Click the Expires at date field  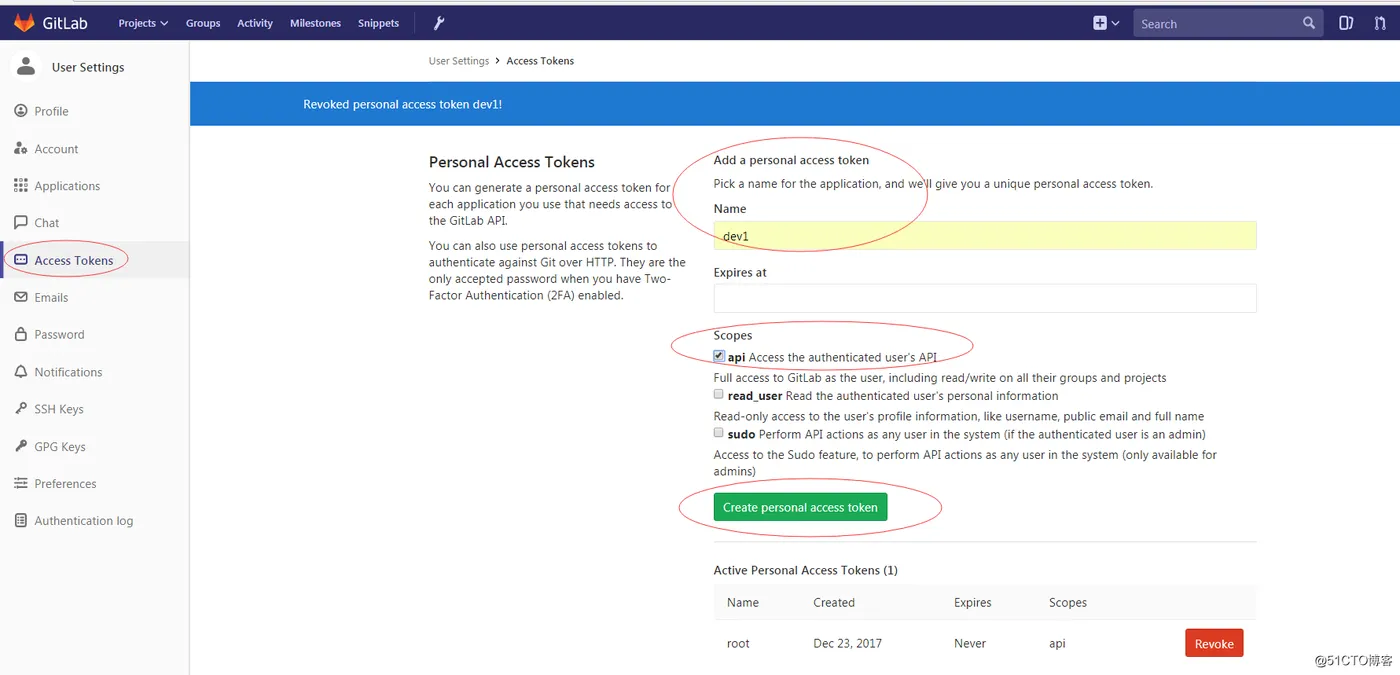click(x=985, y=298)
